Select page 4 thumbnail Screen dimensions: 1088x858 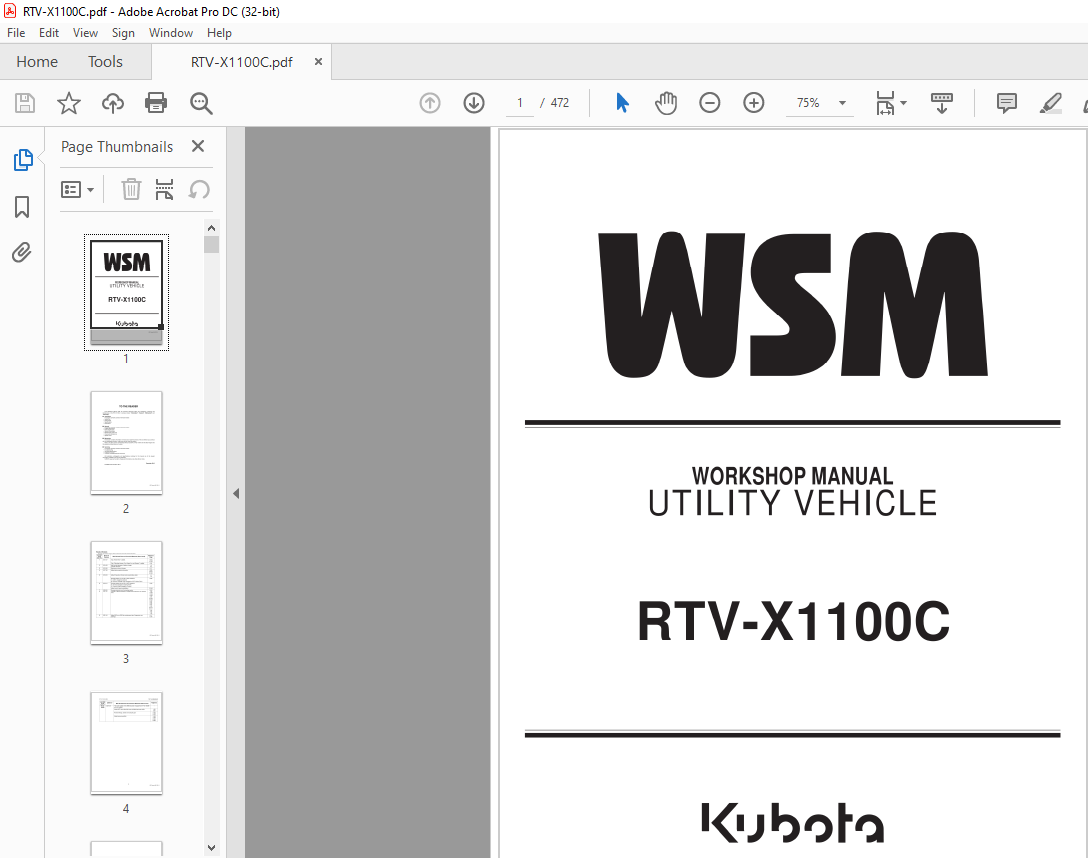pyautogui.click(x=126, y=743)
